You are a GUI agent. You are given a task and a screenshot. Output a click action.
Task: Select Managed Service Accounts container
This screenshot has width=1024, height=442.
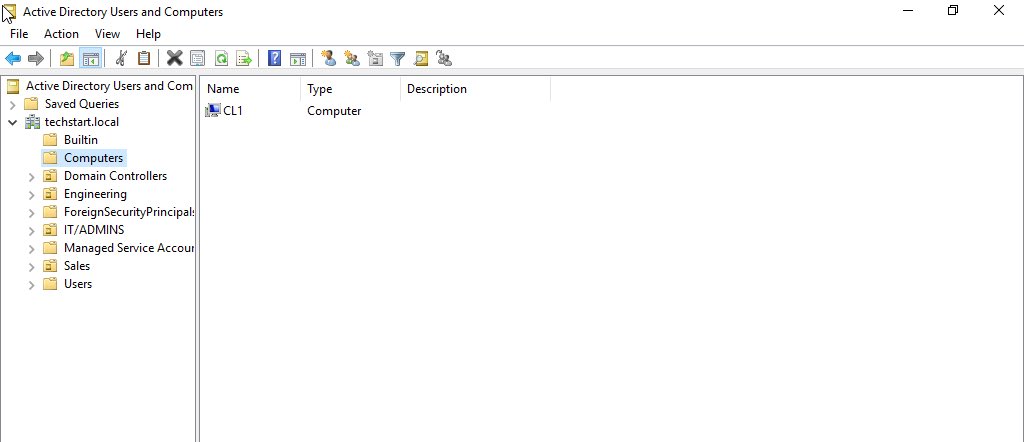tap(129, 247)
